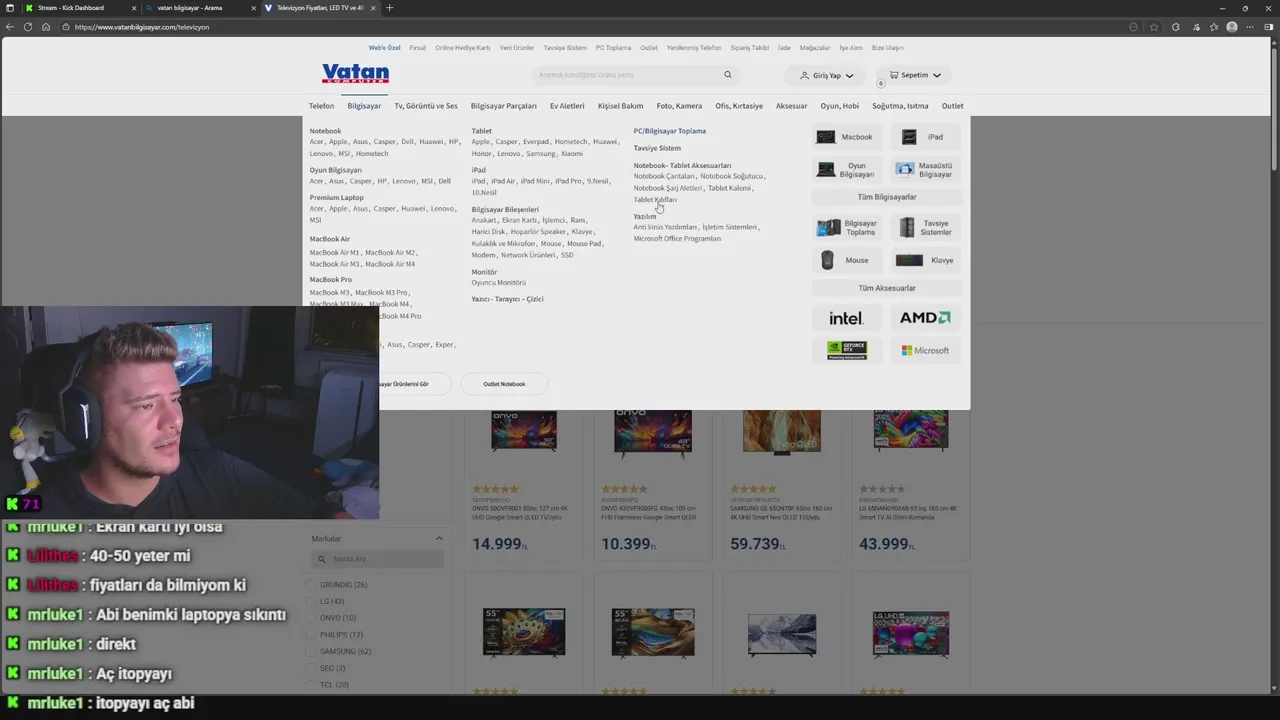Screen dimensions: 1280x720
Task: Select the Mouse accessory icon tile
Action: [x=846, y=260]
